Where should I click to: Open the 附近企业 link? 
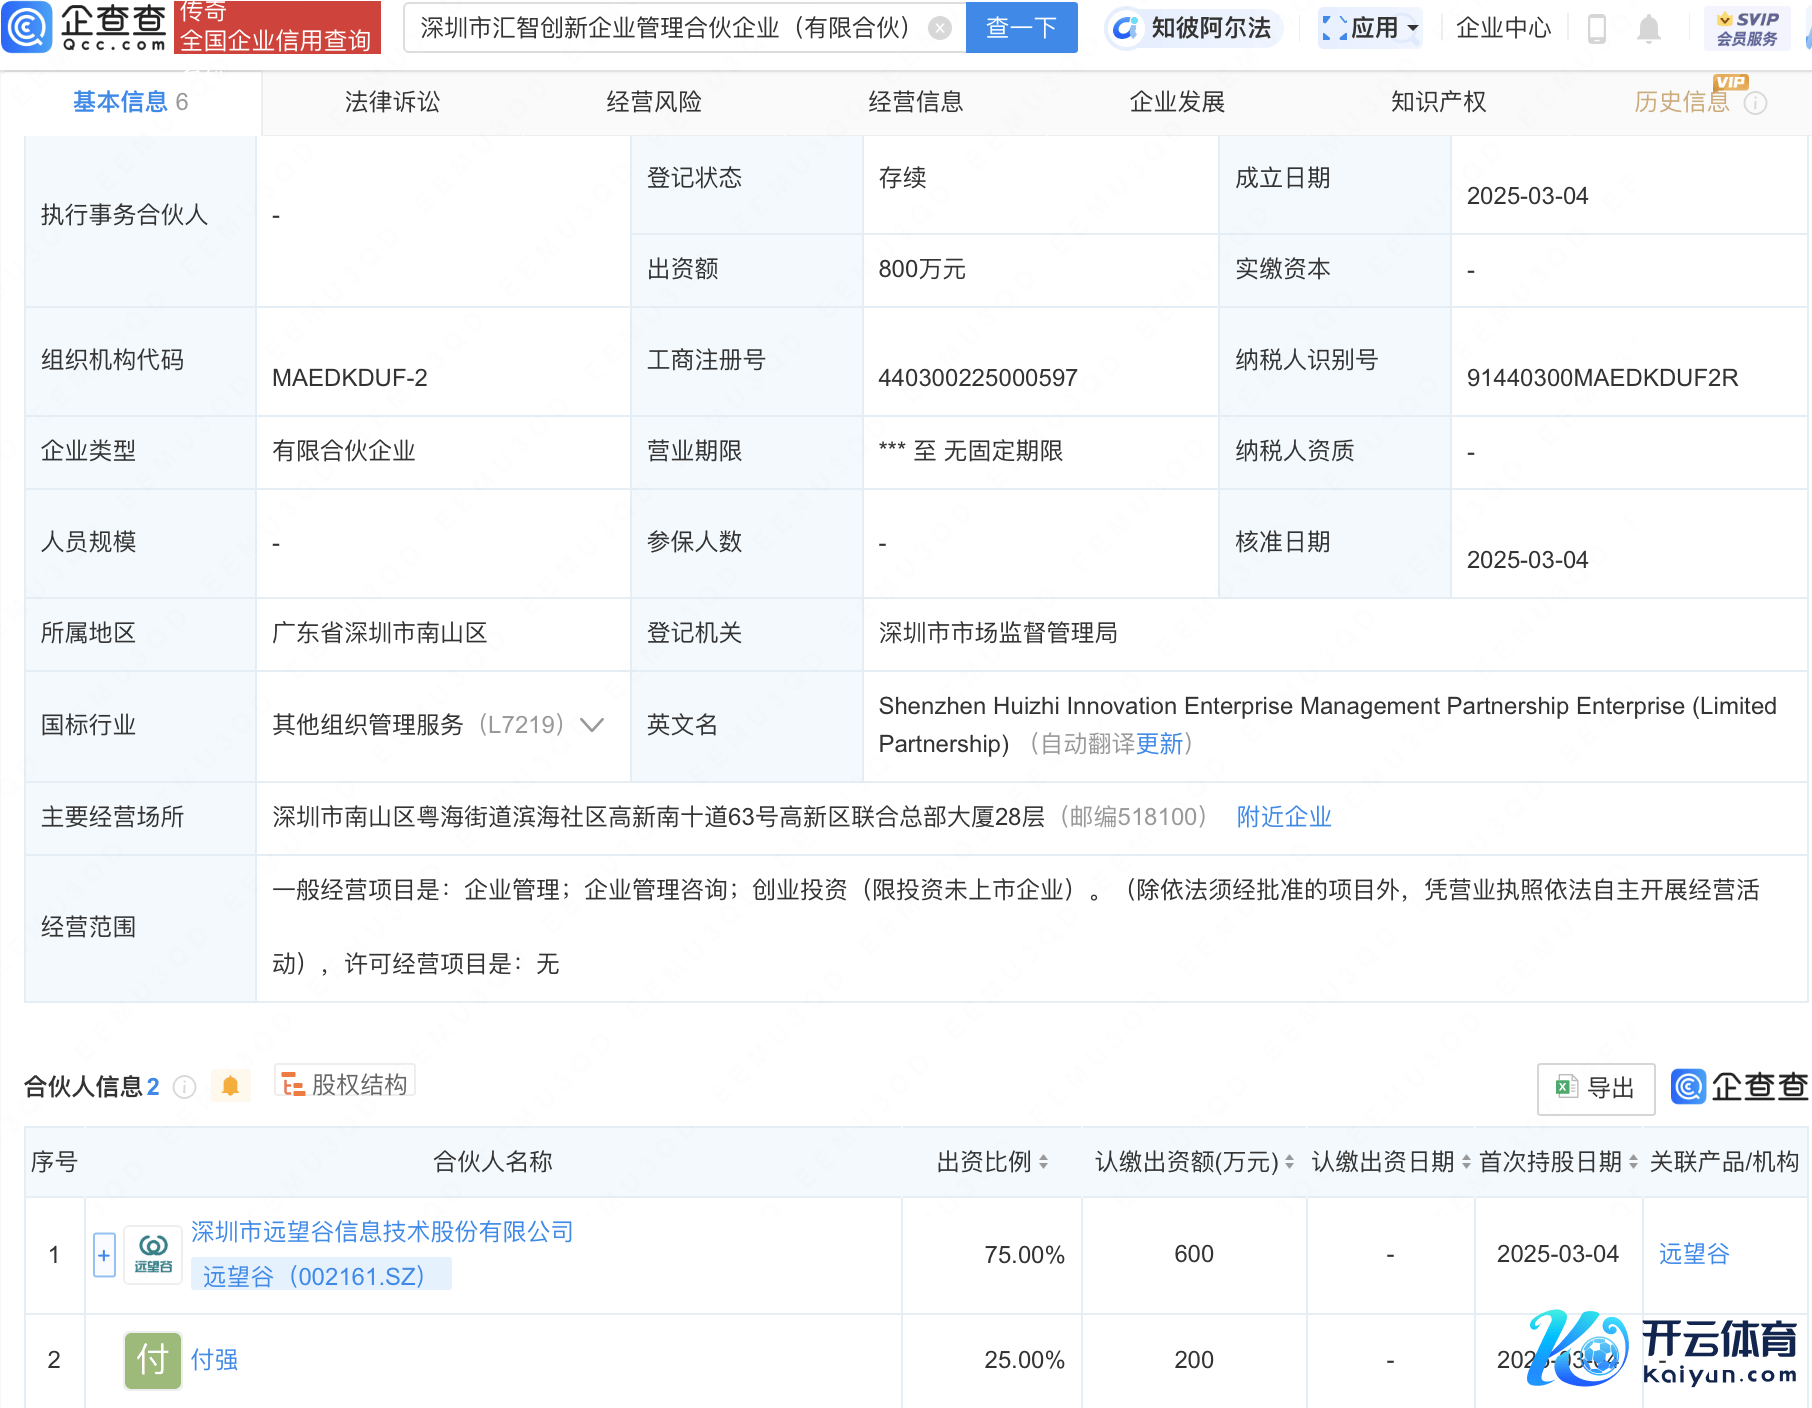(x=1283, y=817)
